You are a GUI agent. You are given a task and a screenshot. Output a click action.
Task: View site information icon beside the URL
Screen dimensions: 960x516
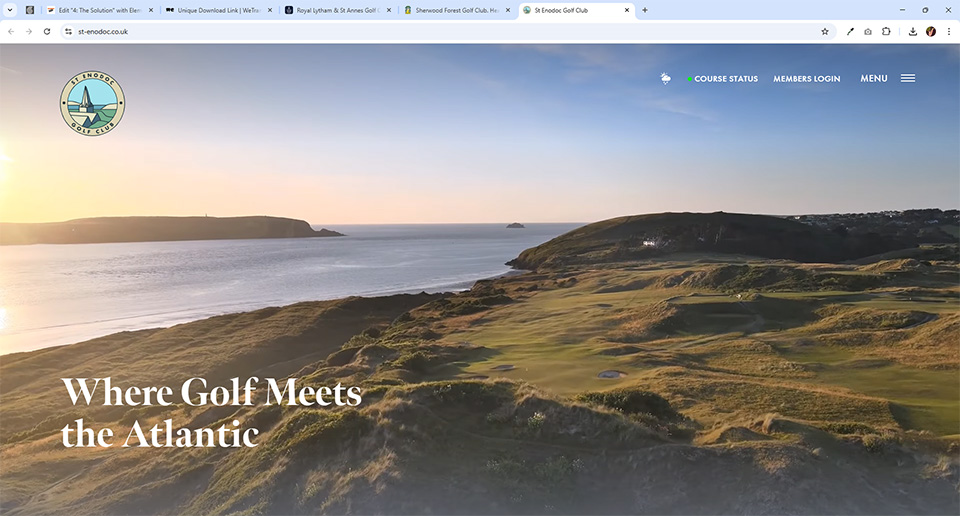pyautogui.click(x=68, y=31)
